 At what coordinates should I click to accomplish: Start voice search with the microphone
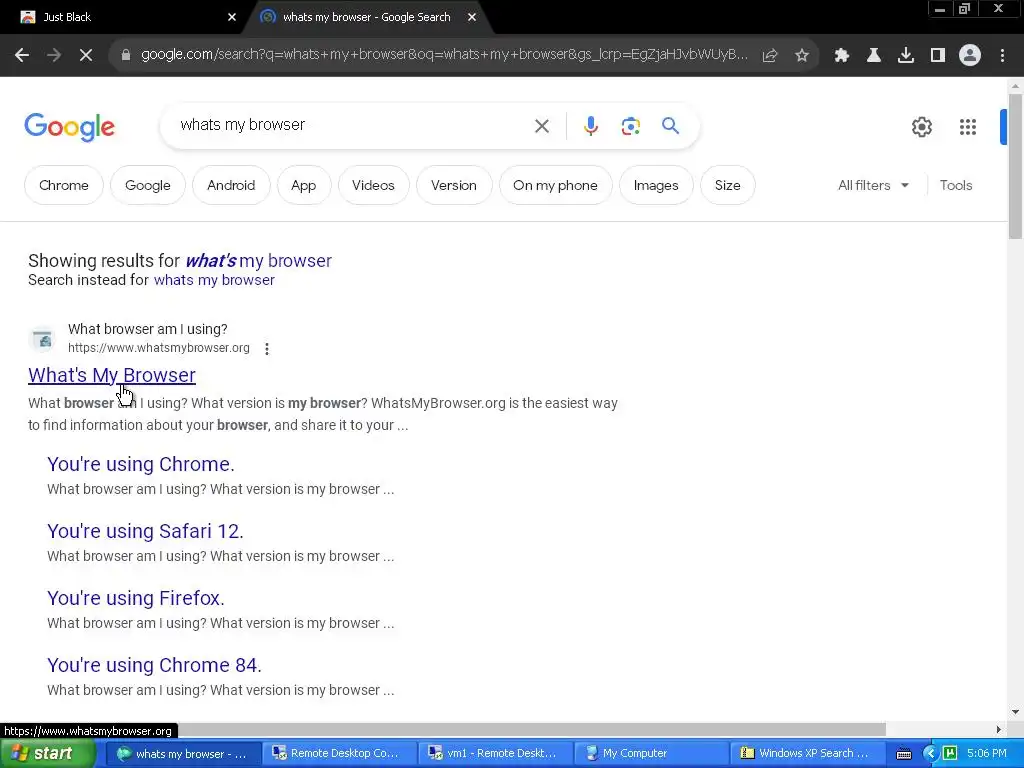pos(590,126)
